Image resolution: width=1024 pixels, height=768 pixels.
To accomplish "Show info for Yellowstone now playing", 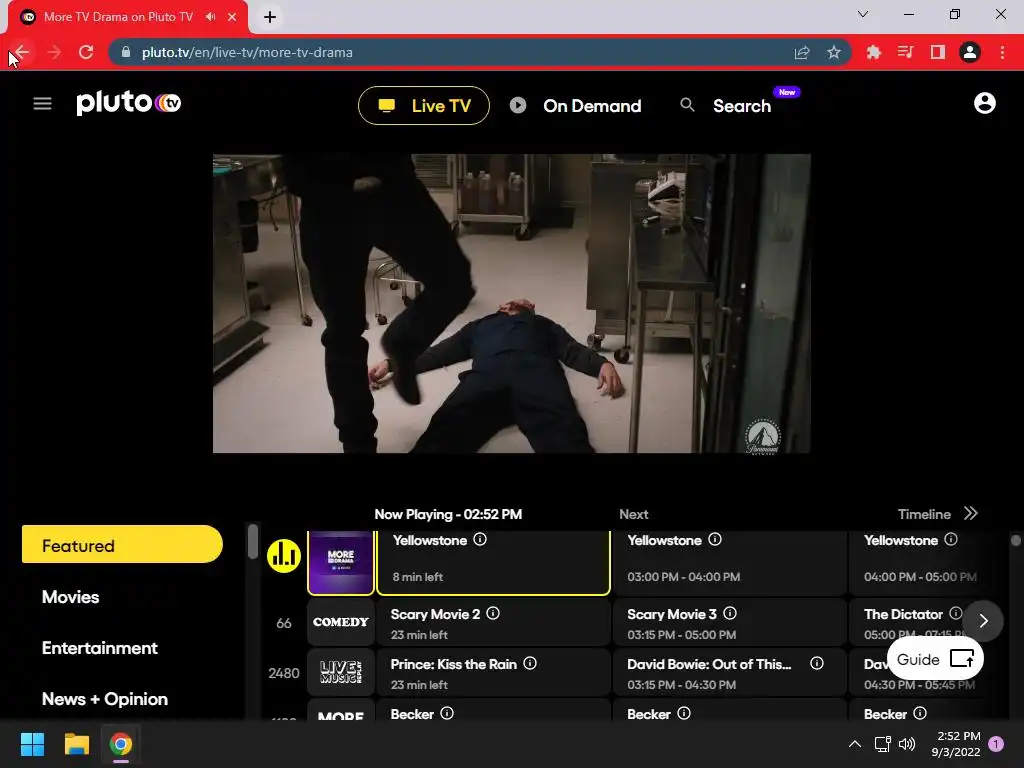I will 480,539.
